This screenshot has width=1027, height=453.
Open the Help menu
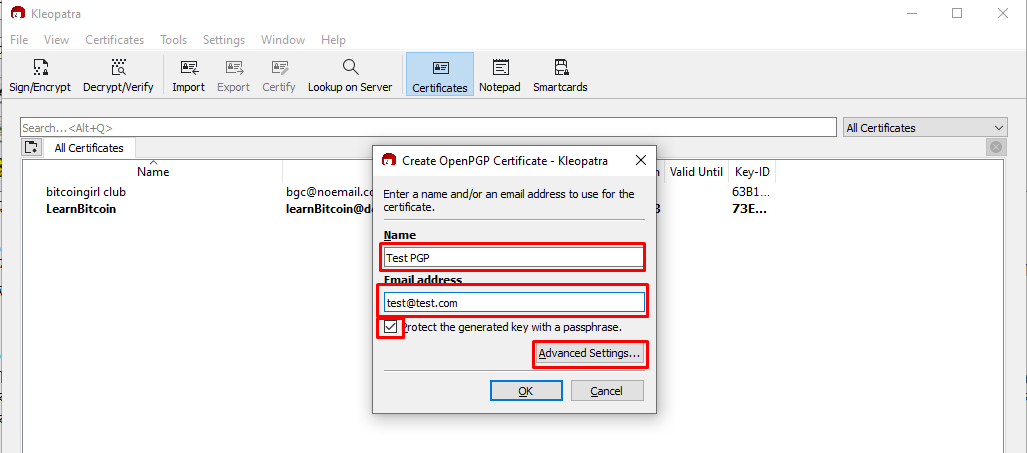(333, 40)
